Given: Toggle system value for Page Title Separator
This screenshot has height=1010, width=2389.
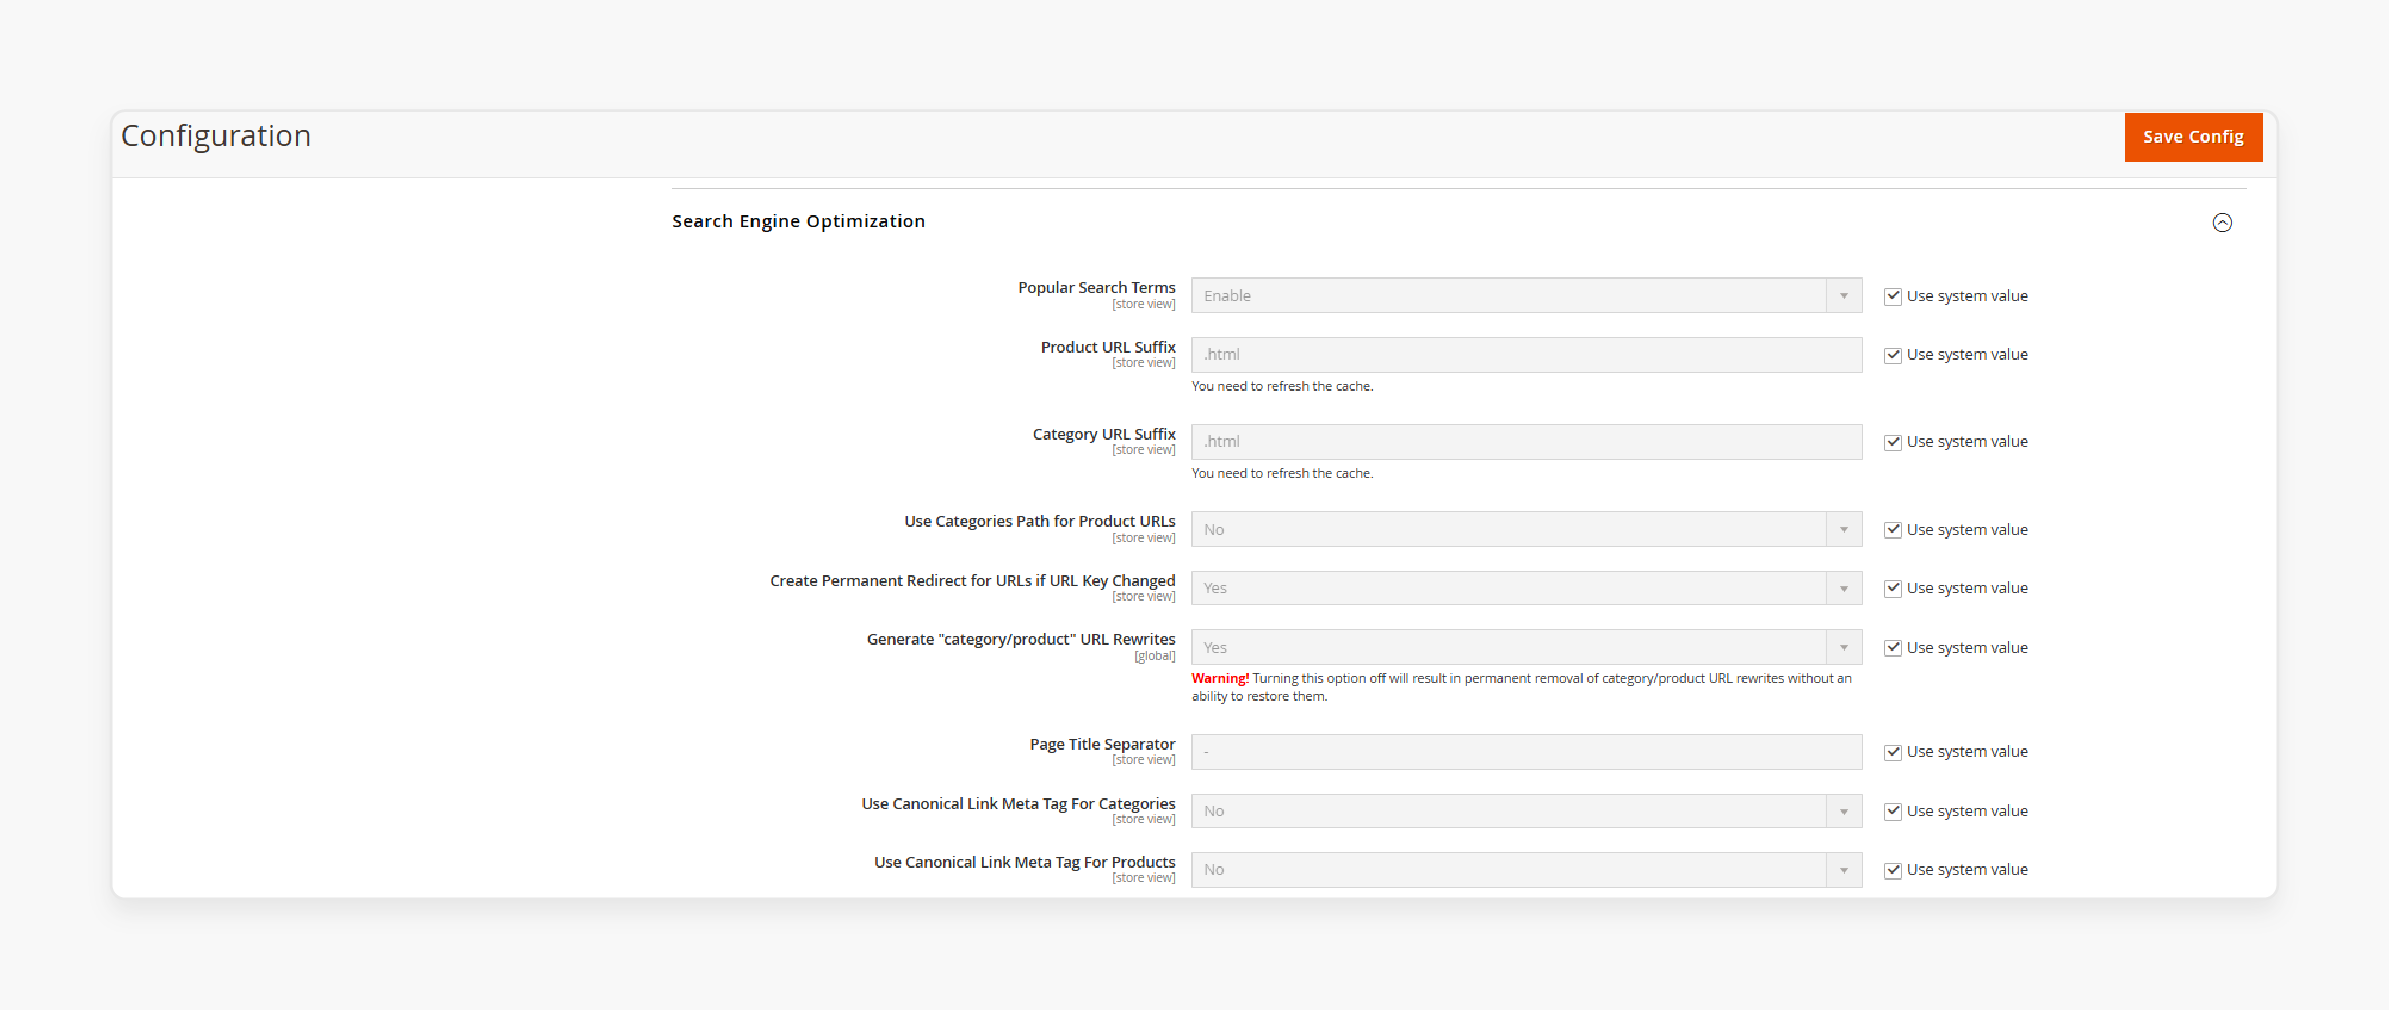Looking at the screenshot, I should [x=1893, y=752].
